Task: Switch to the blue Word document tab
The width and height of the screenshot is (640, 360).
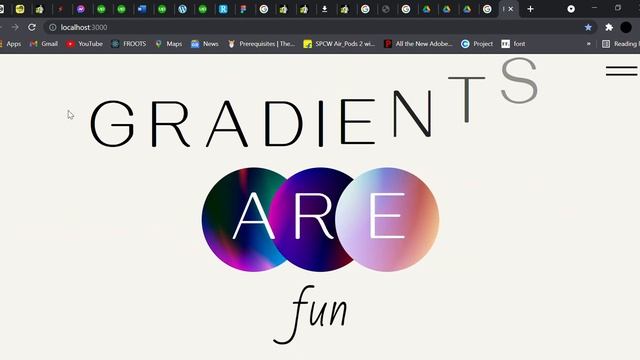Action: point(142,9)
